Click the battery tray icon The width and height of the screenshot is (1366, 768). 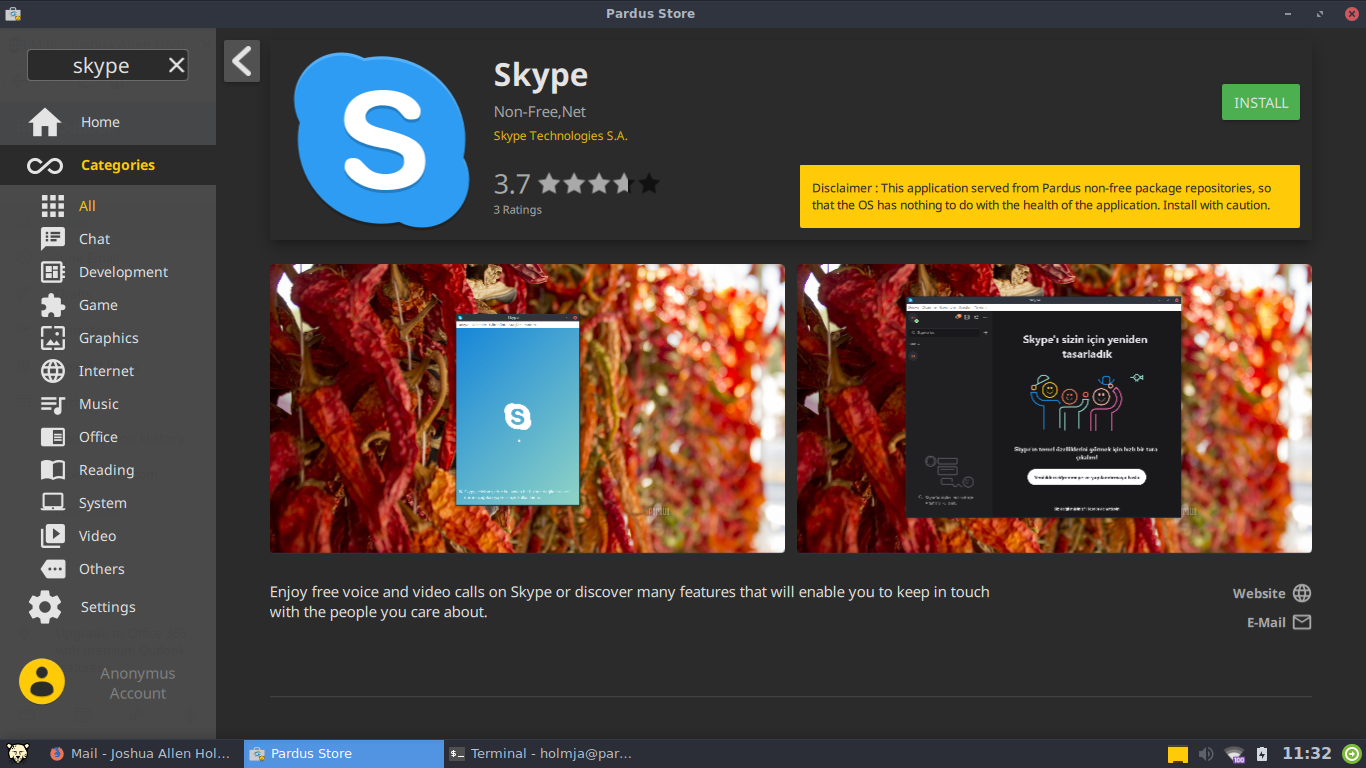(1262, 754)
